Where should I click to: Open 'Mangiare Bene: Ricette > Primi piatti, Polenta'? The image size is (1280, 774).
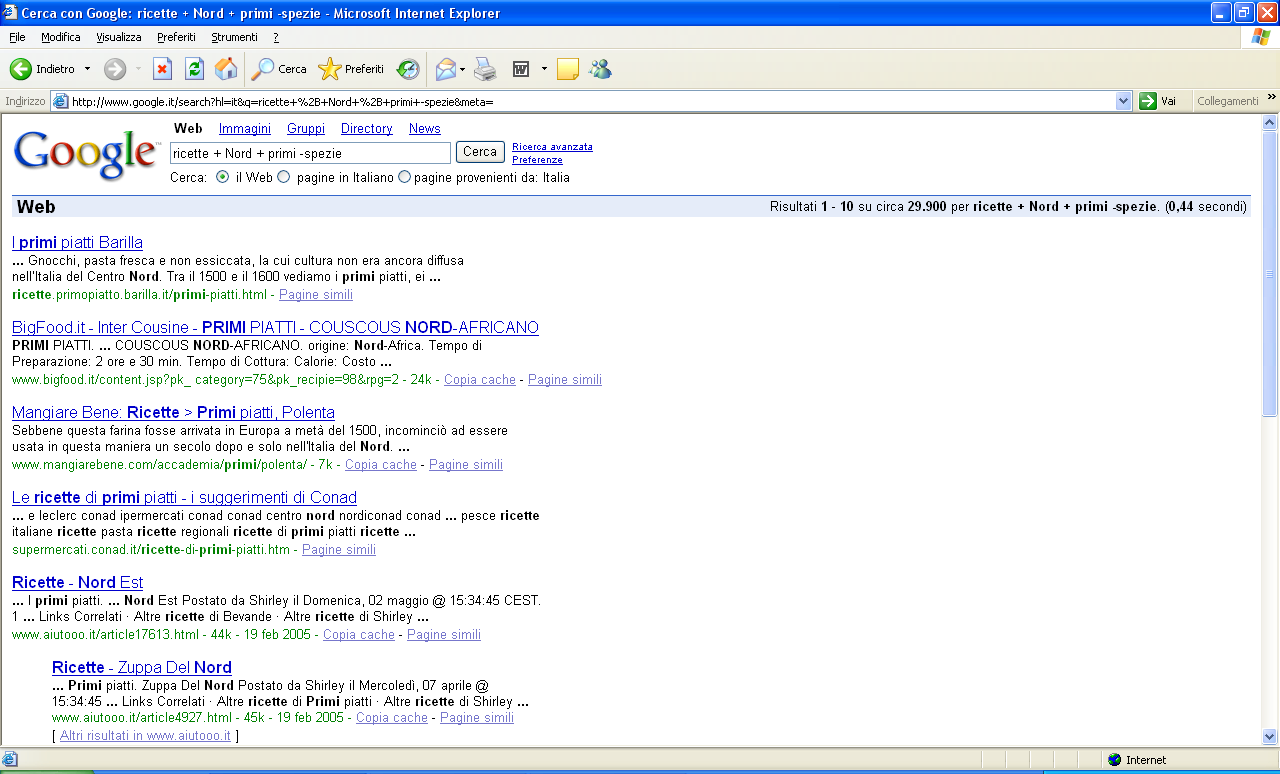click(x=173, y=412)
